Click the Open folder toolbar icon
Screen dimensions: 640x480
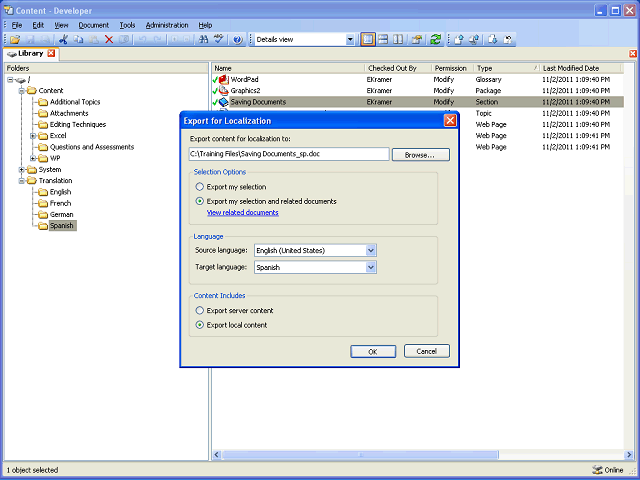click(x=15, y=40)
